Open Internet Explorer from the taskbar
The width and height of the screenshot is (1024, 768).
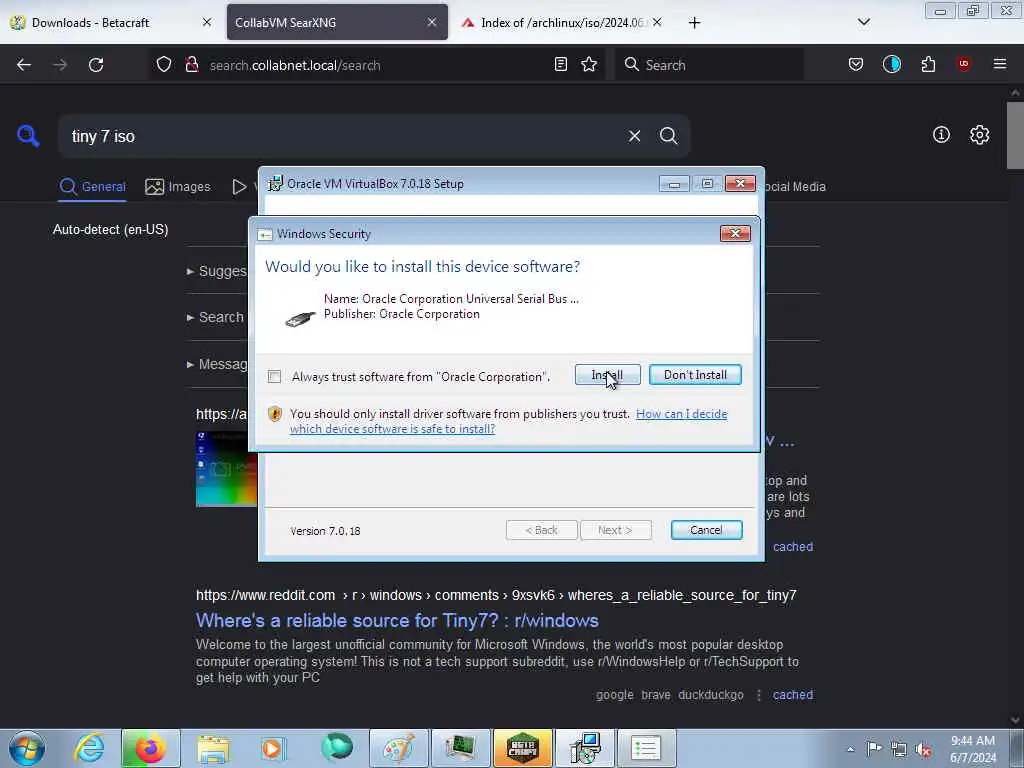click(x=89, y=748)
